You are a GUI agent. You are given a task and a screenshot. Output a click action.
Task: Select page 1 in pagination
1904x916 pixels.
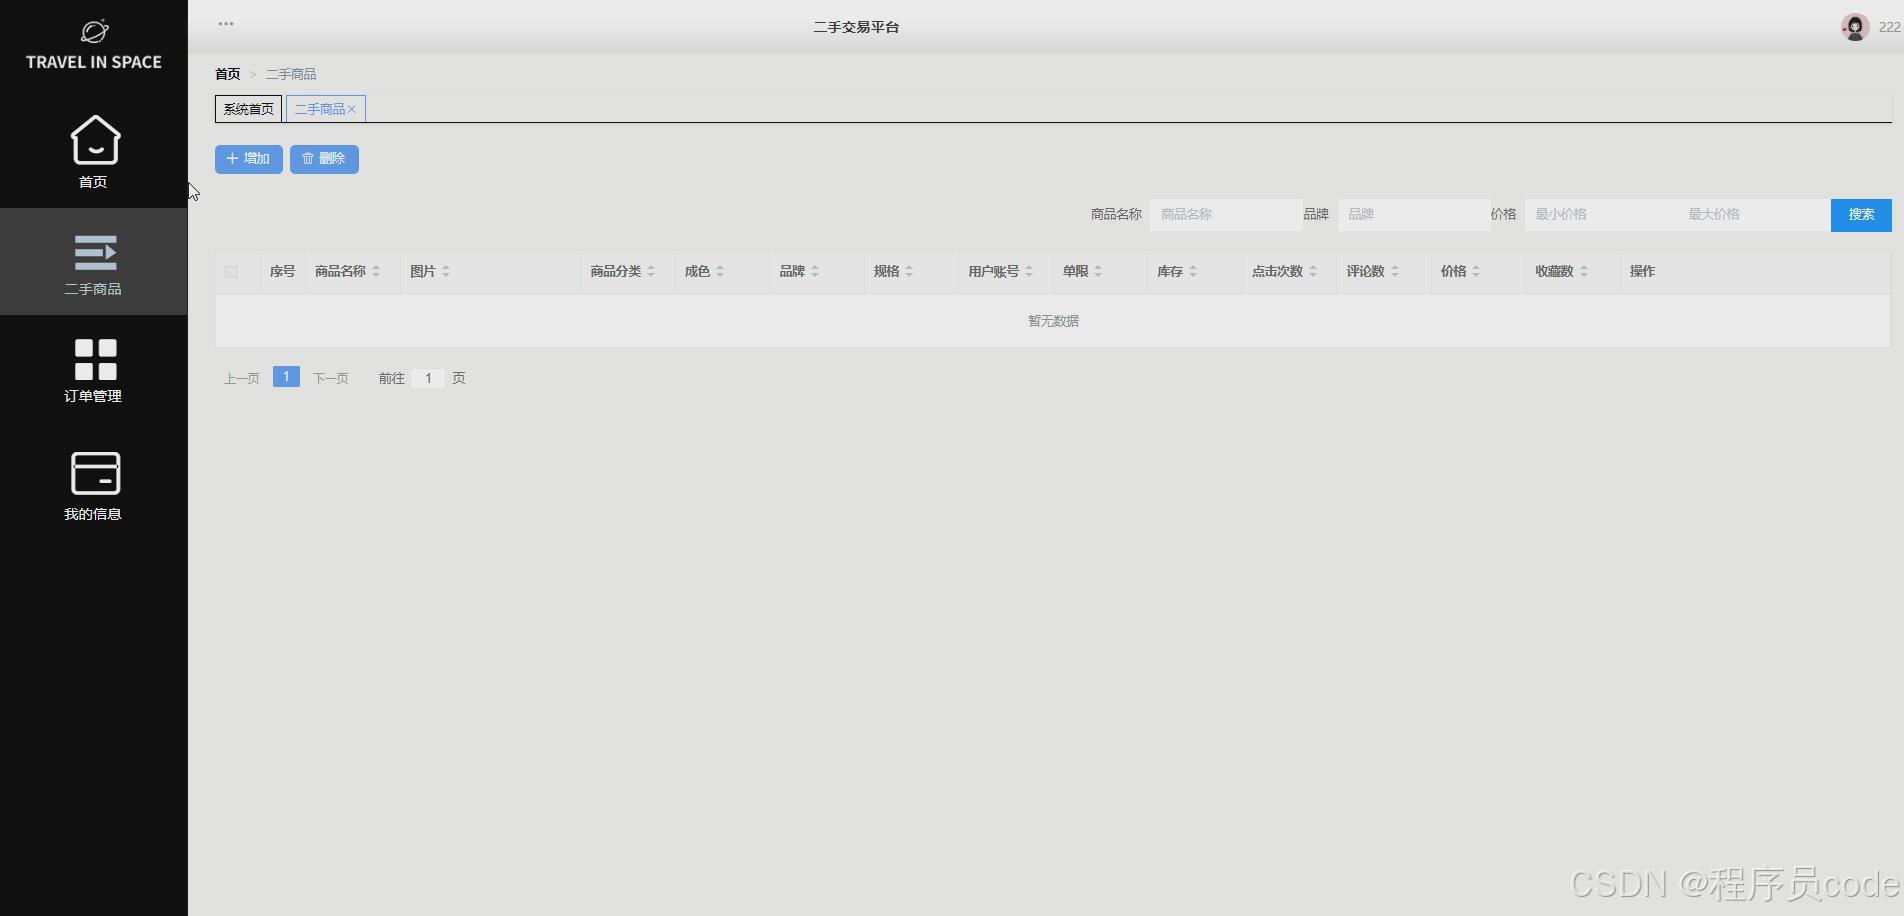point(286,377)
